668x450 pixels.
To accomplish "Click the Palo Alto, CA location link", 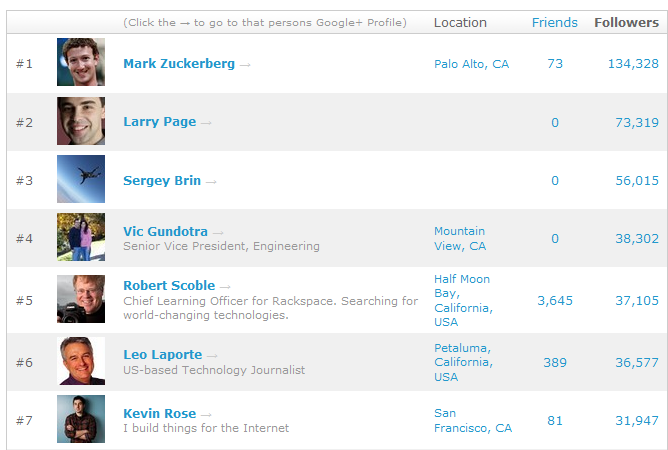I will (x=472, y=64).
